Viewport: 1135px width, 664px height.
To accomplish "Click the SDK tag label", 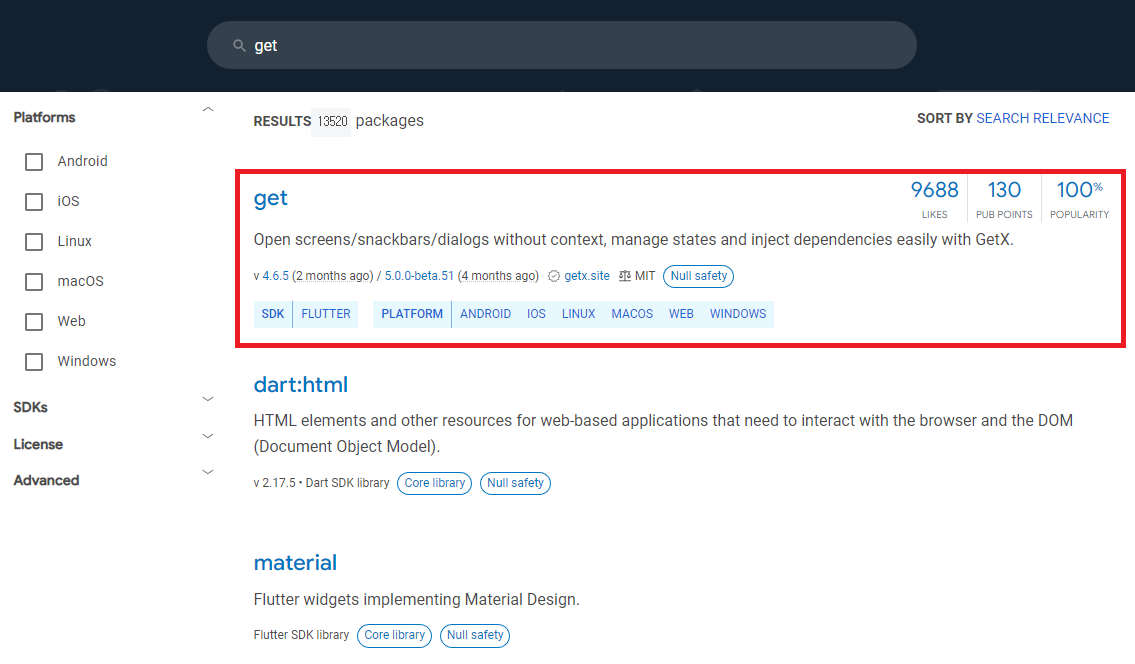I will (273, 314).
